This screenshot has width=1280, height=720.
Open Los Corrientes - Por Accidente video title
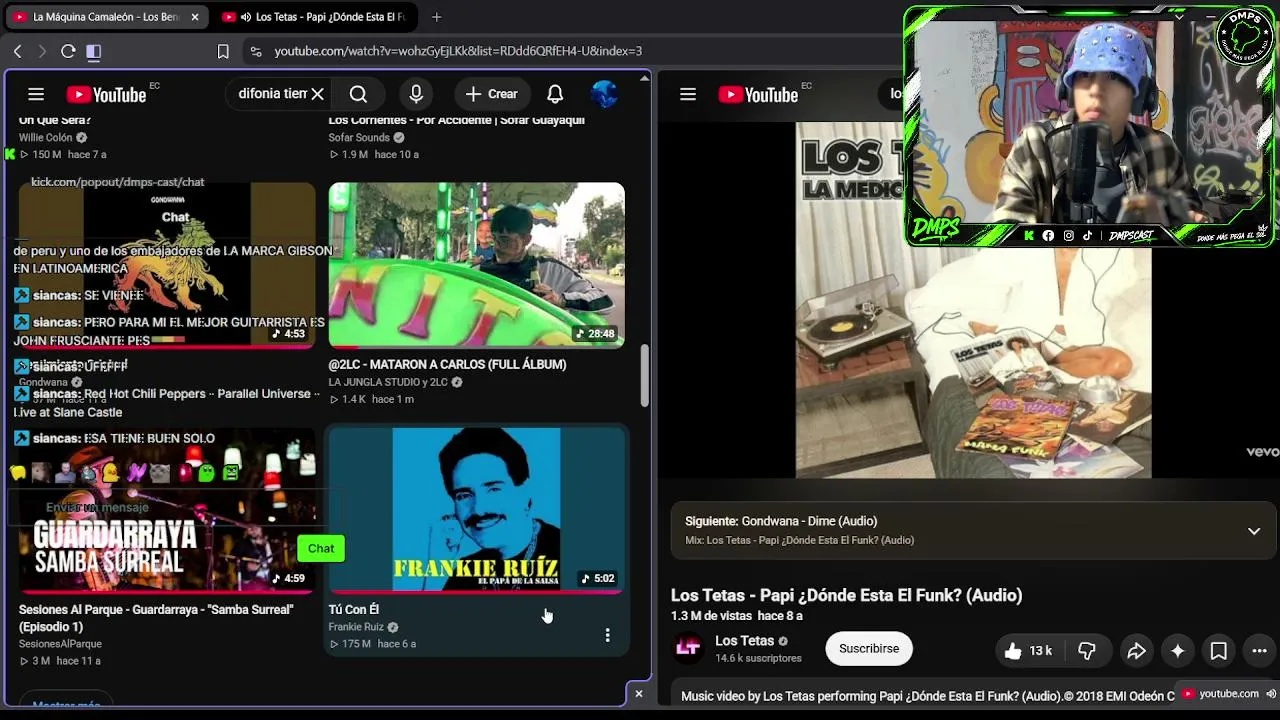[x=457, y=120]
